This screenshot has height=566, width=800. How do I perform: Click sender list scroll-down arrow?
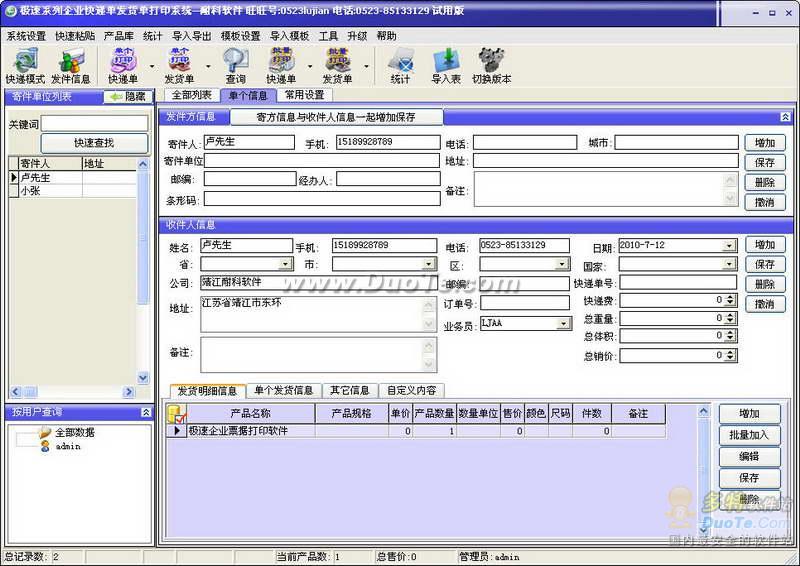click(143, 378)
